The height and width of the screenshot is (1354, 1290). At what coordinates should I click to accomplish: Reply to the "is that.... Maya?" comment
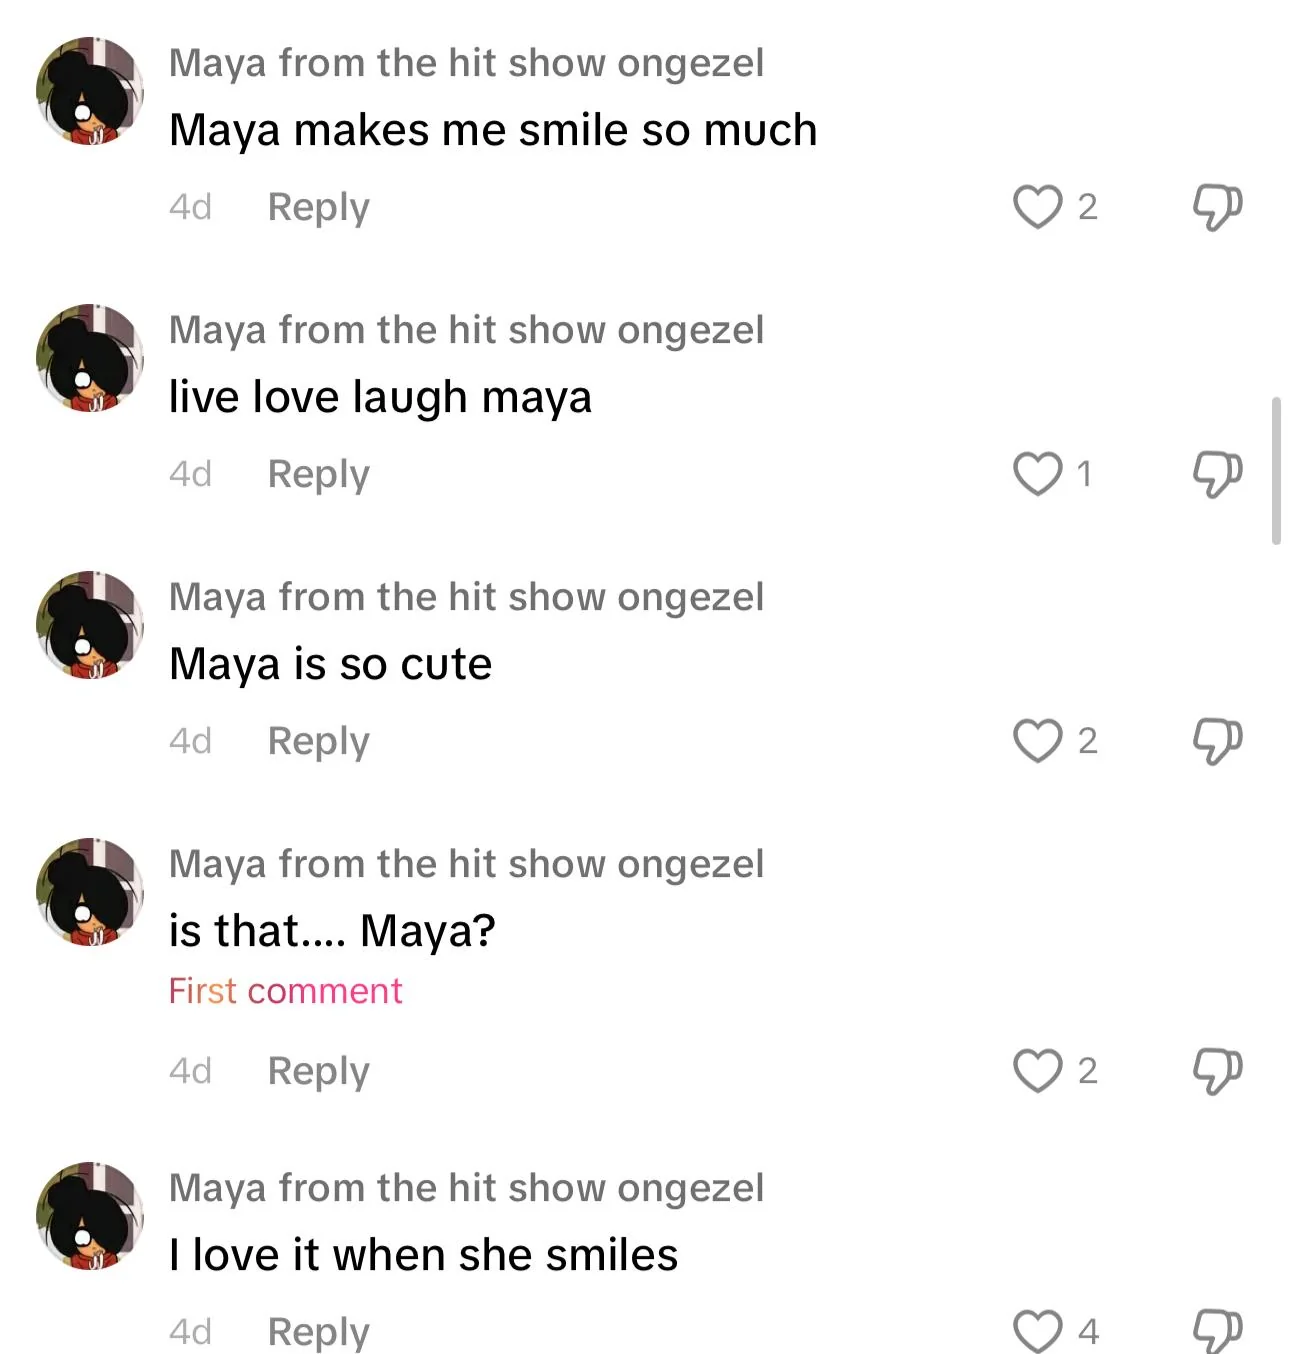click(x=318, y=1071)
